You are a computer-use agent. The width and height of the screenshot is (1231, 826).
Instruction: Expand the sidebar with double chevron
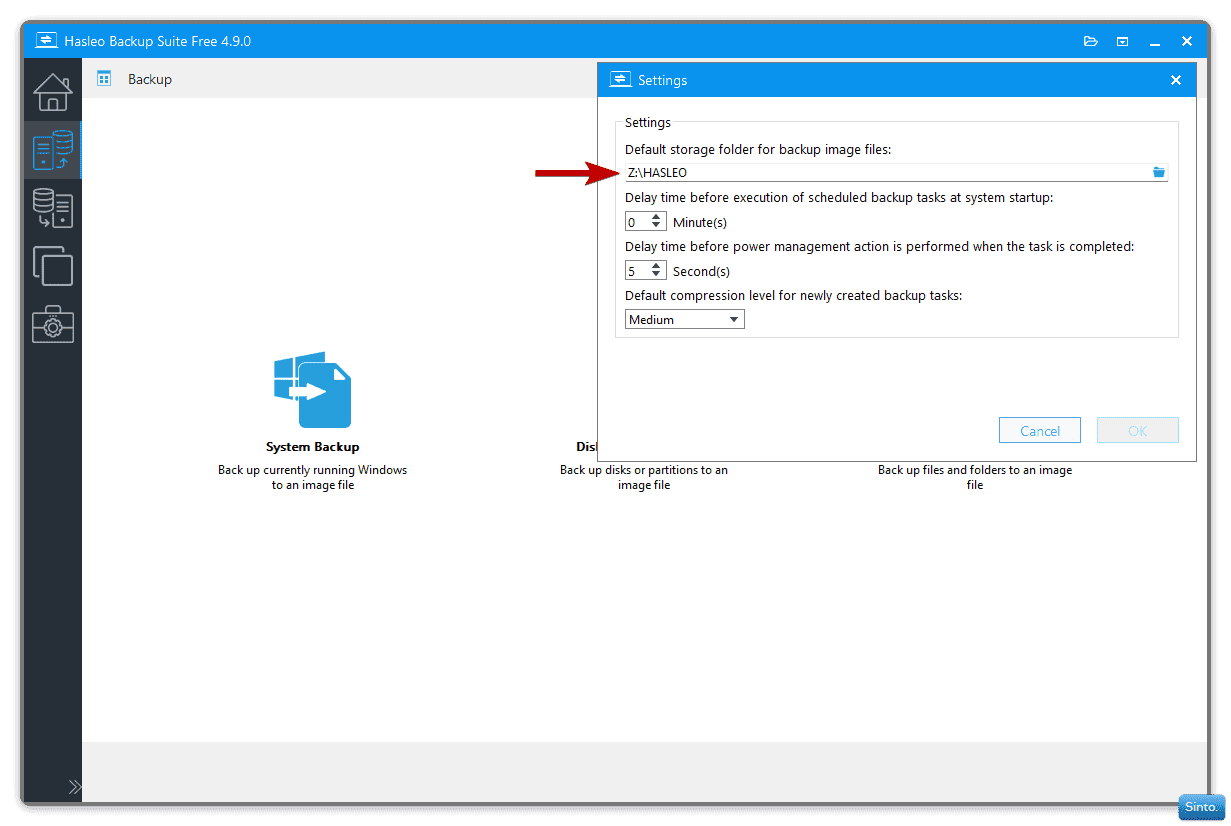tap(75, 787)
